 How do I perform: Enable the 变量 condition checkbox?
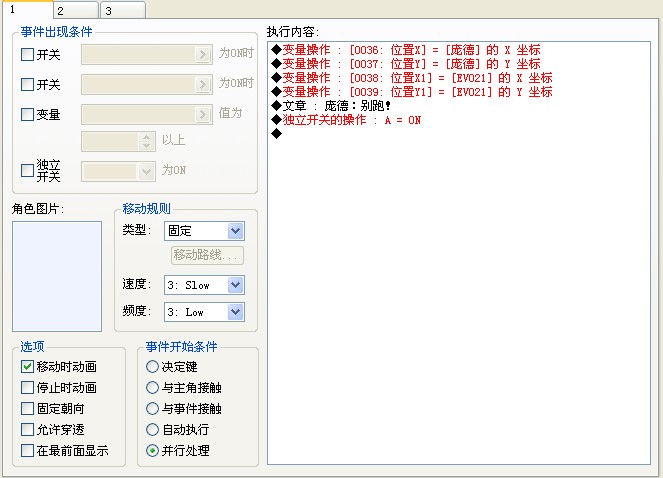pos(27,114)
